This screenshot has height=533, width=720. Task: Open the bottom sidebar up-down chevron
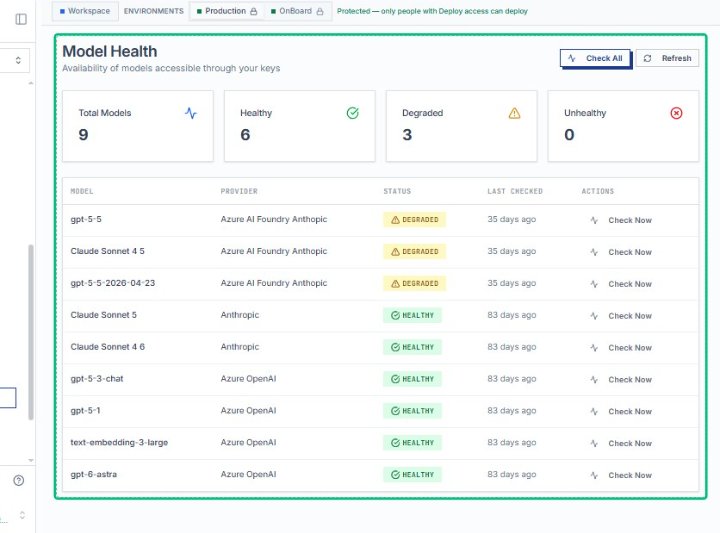click(x=22, y=515)
